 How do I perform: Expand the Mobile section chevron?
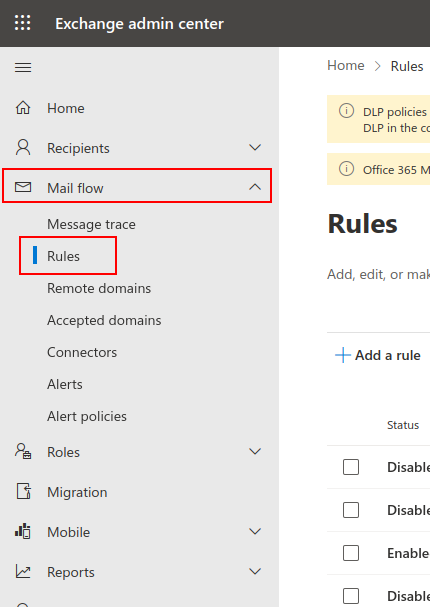[255, 531]
